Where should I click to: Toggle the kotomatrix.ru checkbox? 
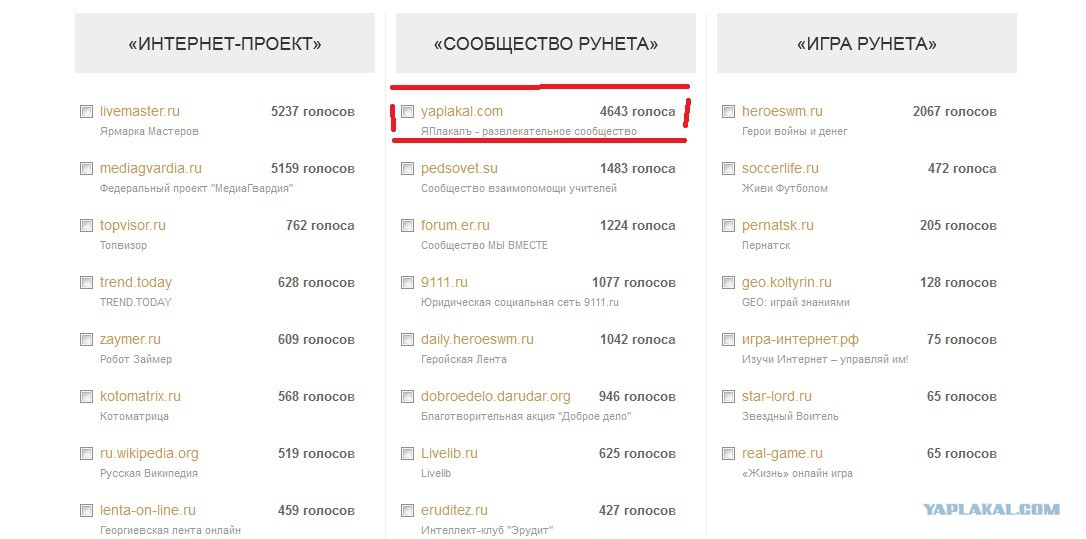pyautogui.click(x=87, y=397)
